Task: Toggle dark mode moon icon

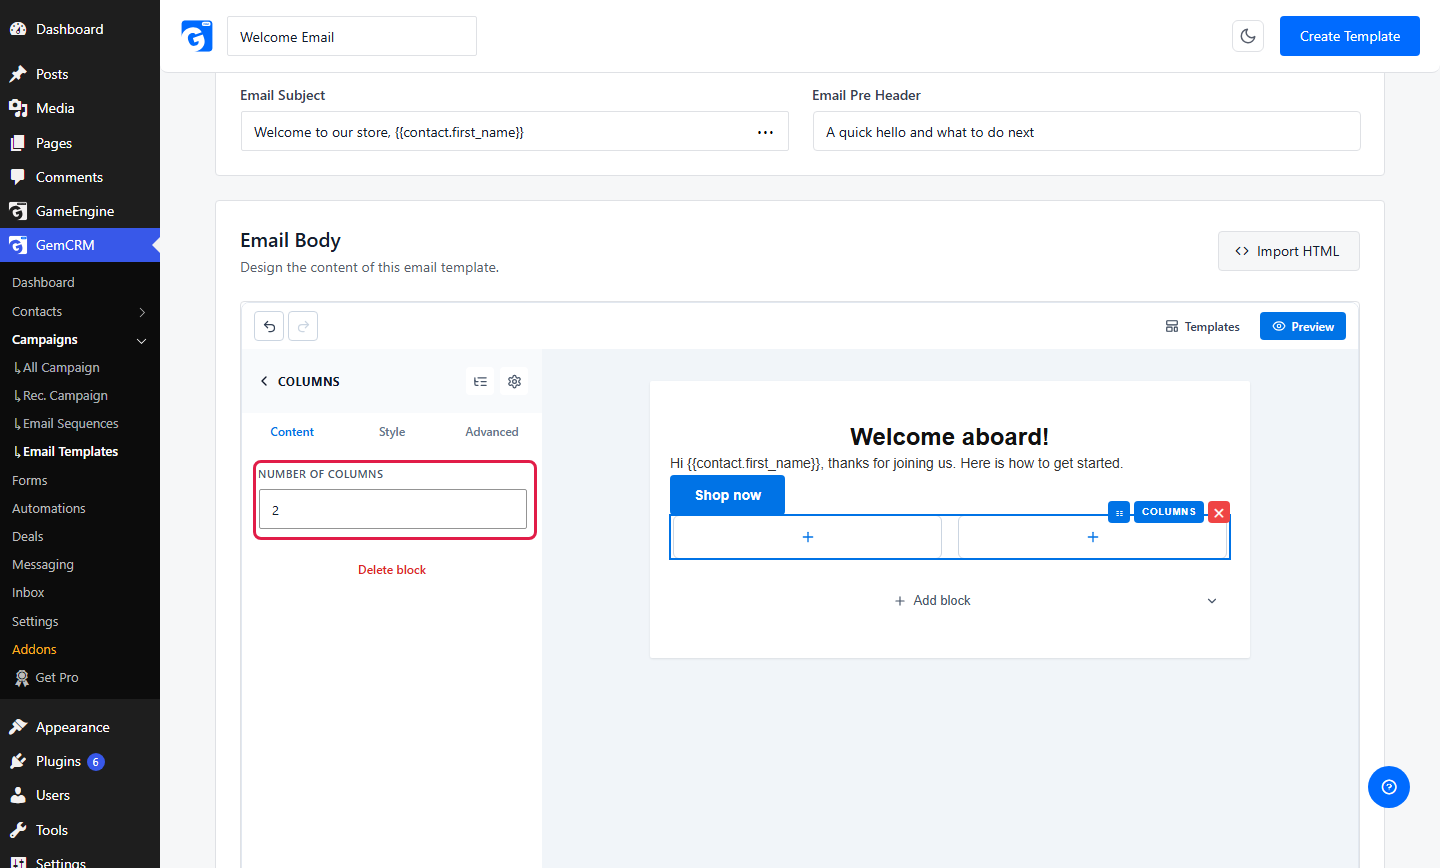Action: point(1248,36)
